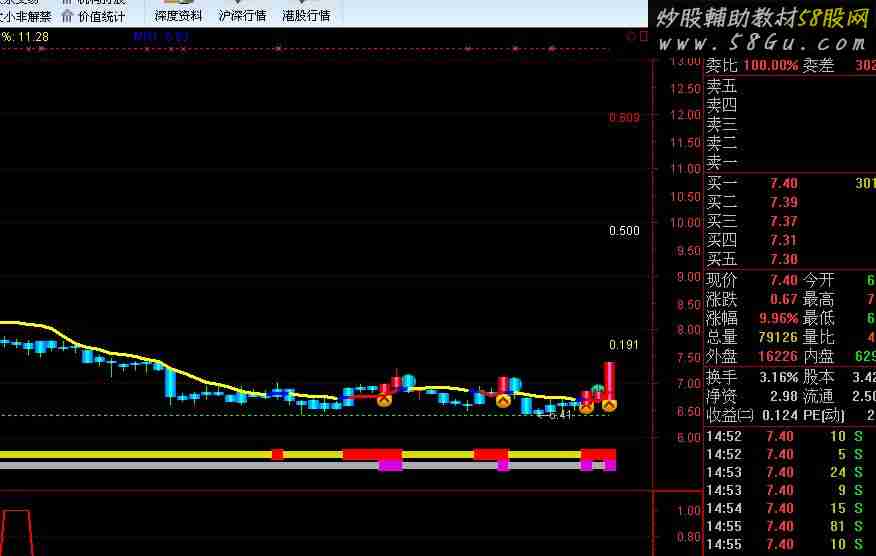Click the 6.41 low price label on the chart
Viewport: 876px width, 556px height.
[x=560, y=415]
